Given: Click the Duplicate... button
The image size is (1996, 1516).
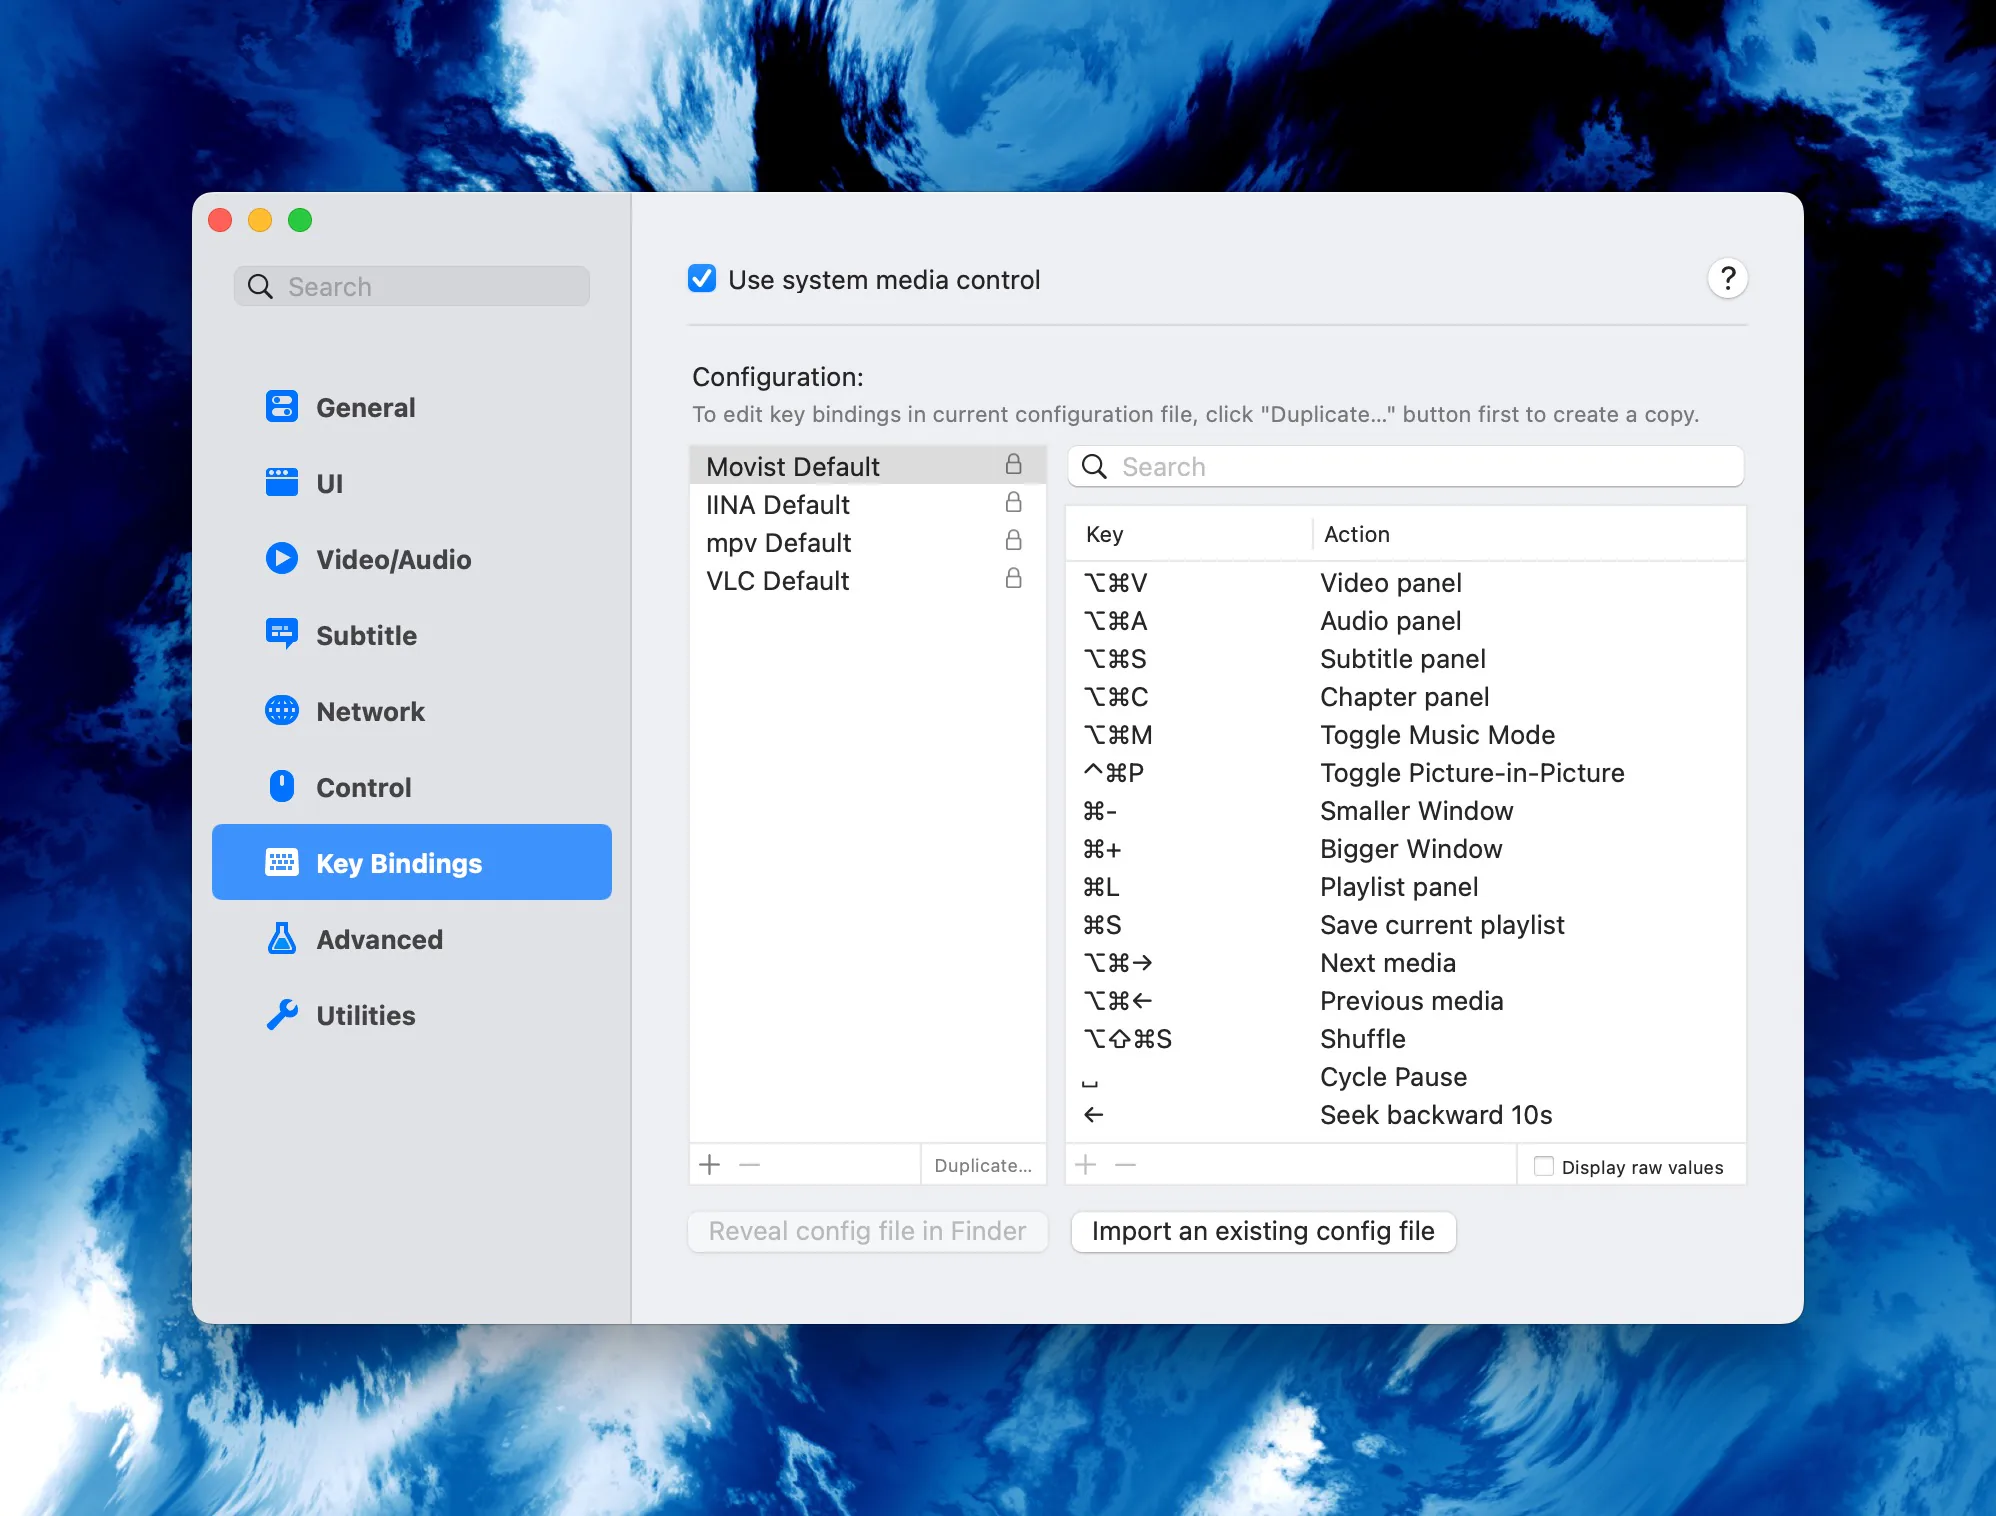Looking at the screenshot, I should [983, 1165].
